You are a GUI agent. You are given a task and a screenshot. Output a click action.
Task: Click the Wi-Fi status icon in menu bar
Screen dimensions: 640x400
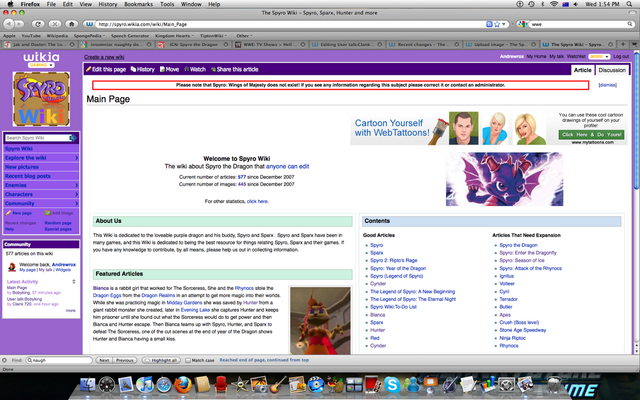point(554,4)
